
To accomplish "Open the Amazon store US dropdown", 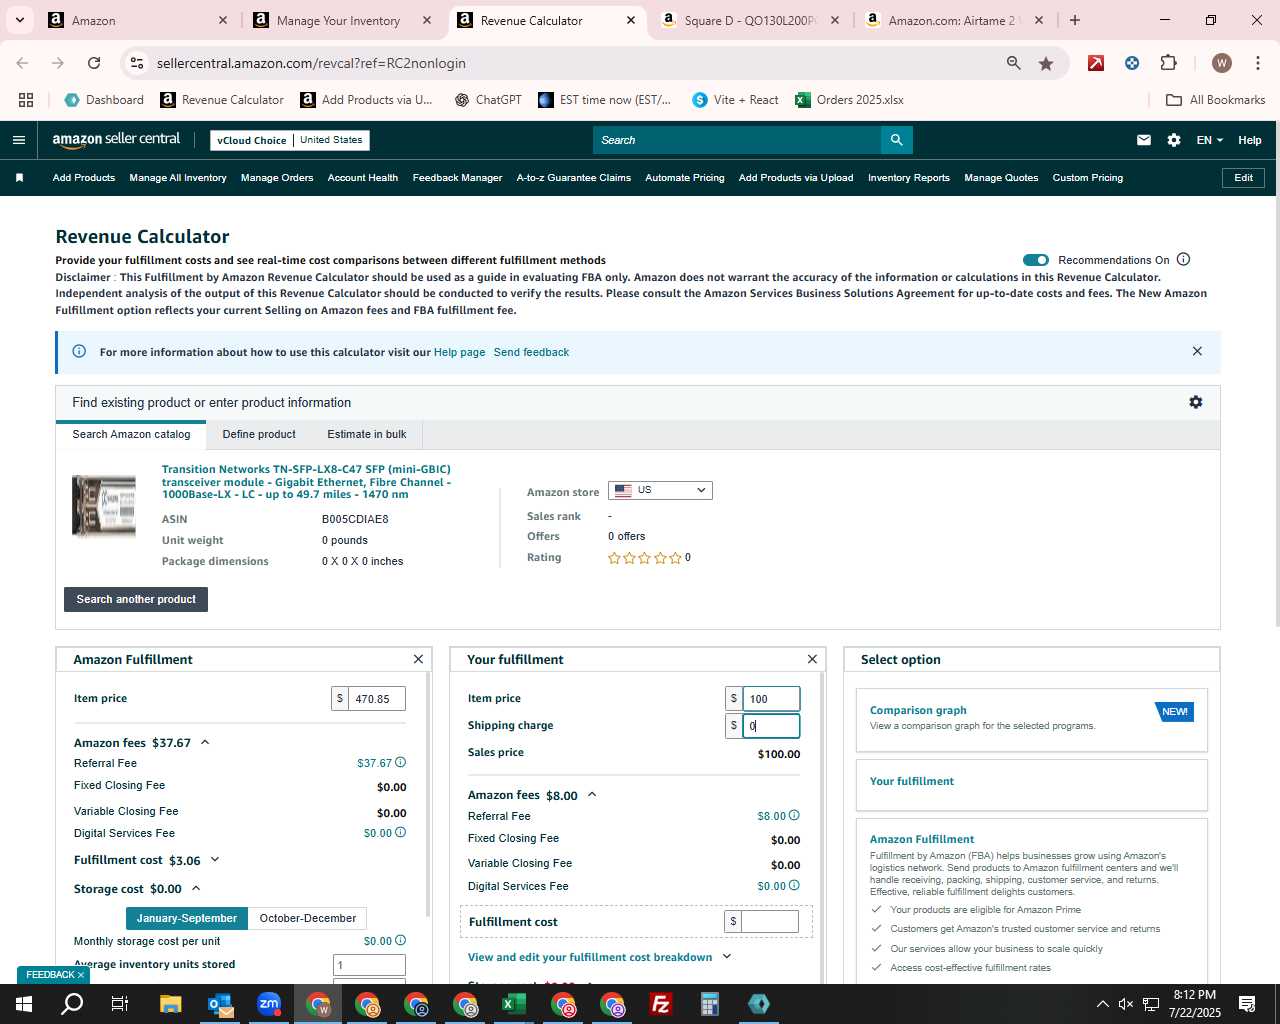I will pos(660,490).
